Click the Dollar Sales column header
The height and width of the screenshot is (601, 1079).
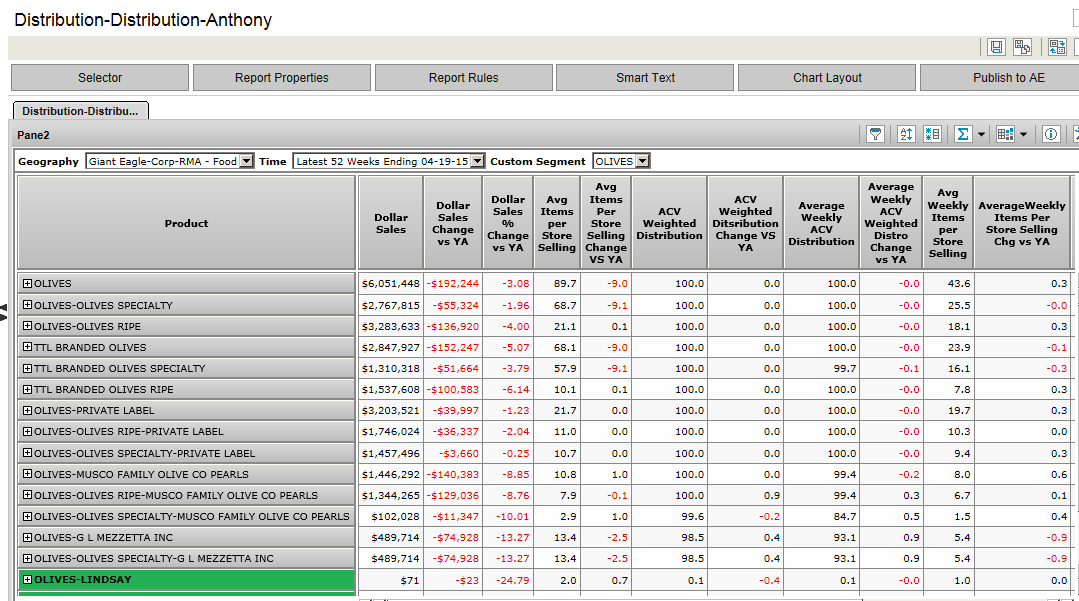391,223
